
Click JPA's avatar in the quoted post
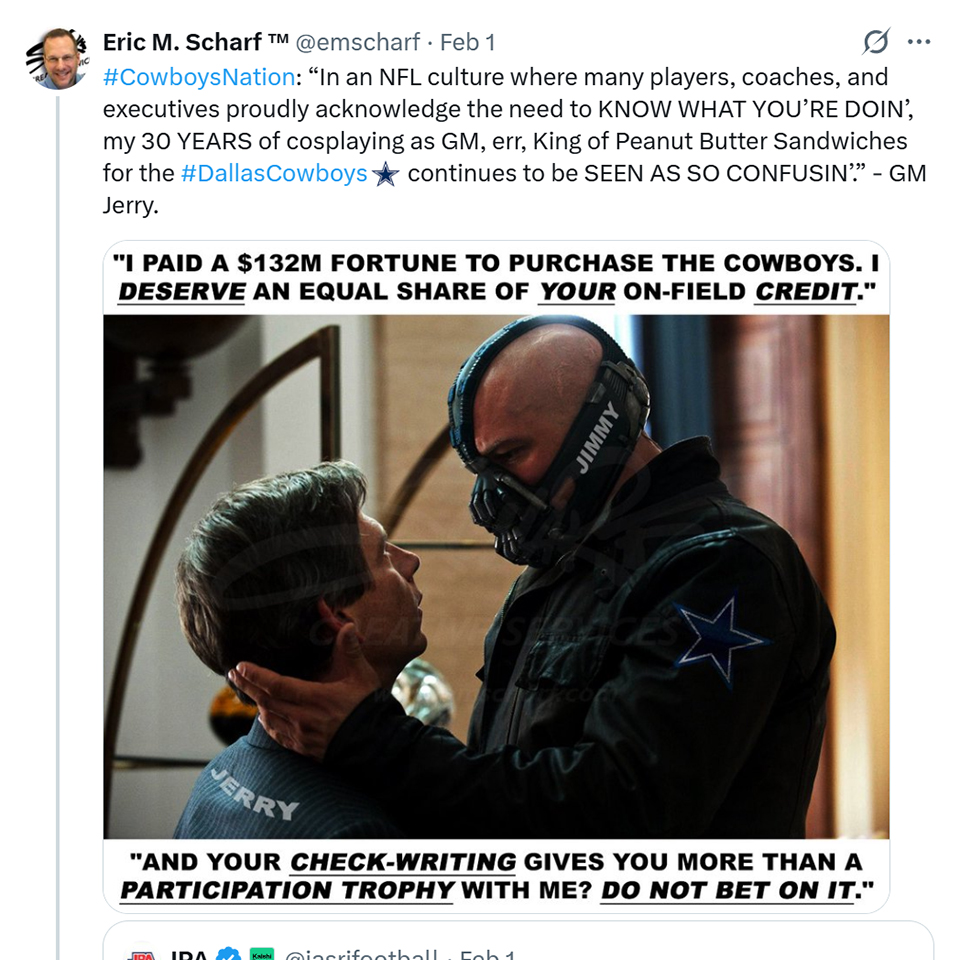(141, 954)
